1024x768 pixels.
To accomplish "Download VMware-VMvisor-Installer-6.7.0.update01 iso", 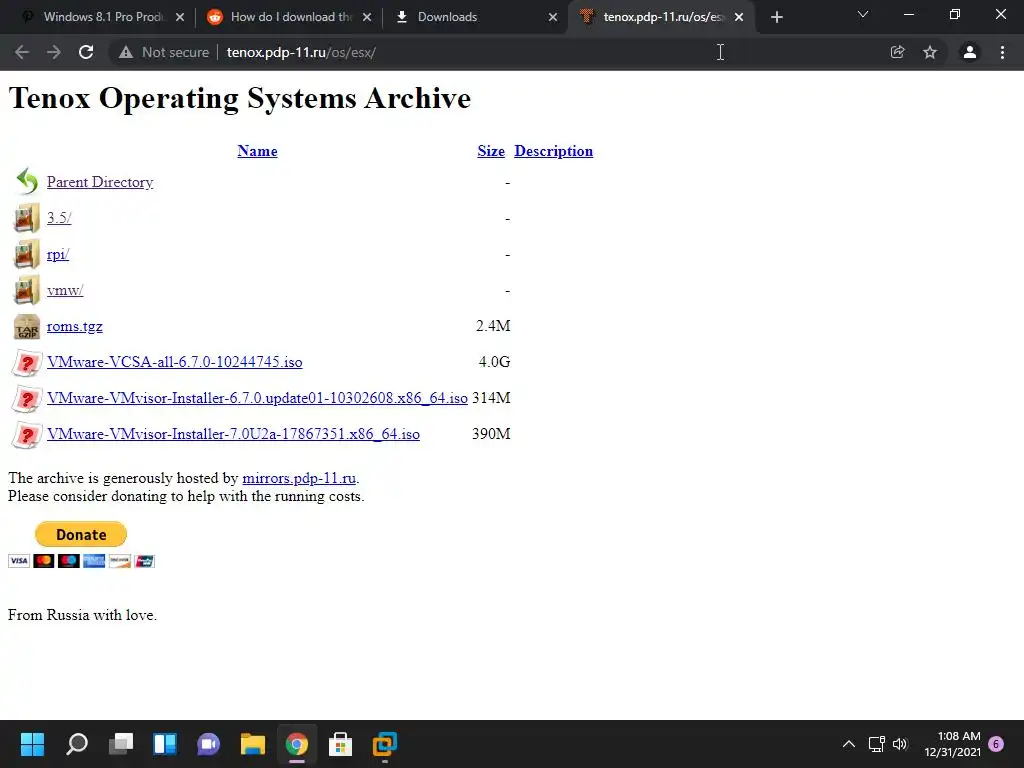I will click(x=257, y=398).
